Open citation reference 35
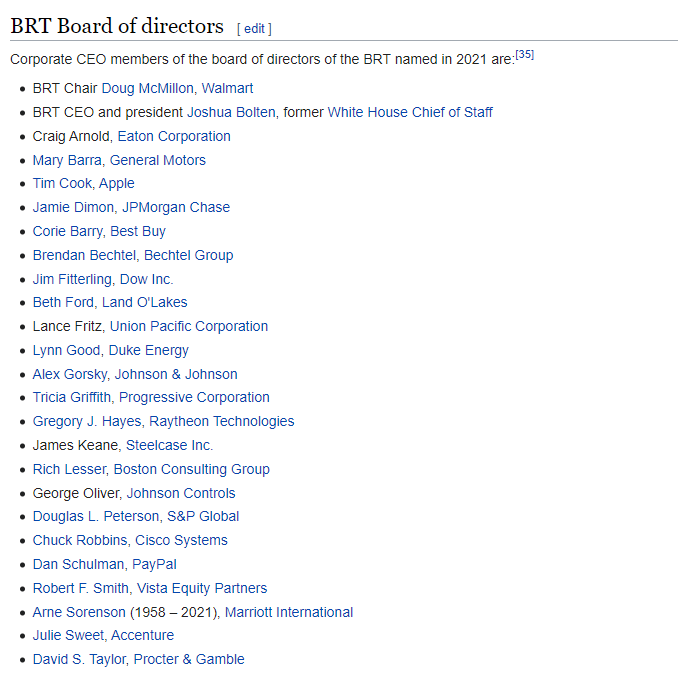The image size is (678, 682). click(524, 54)
